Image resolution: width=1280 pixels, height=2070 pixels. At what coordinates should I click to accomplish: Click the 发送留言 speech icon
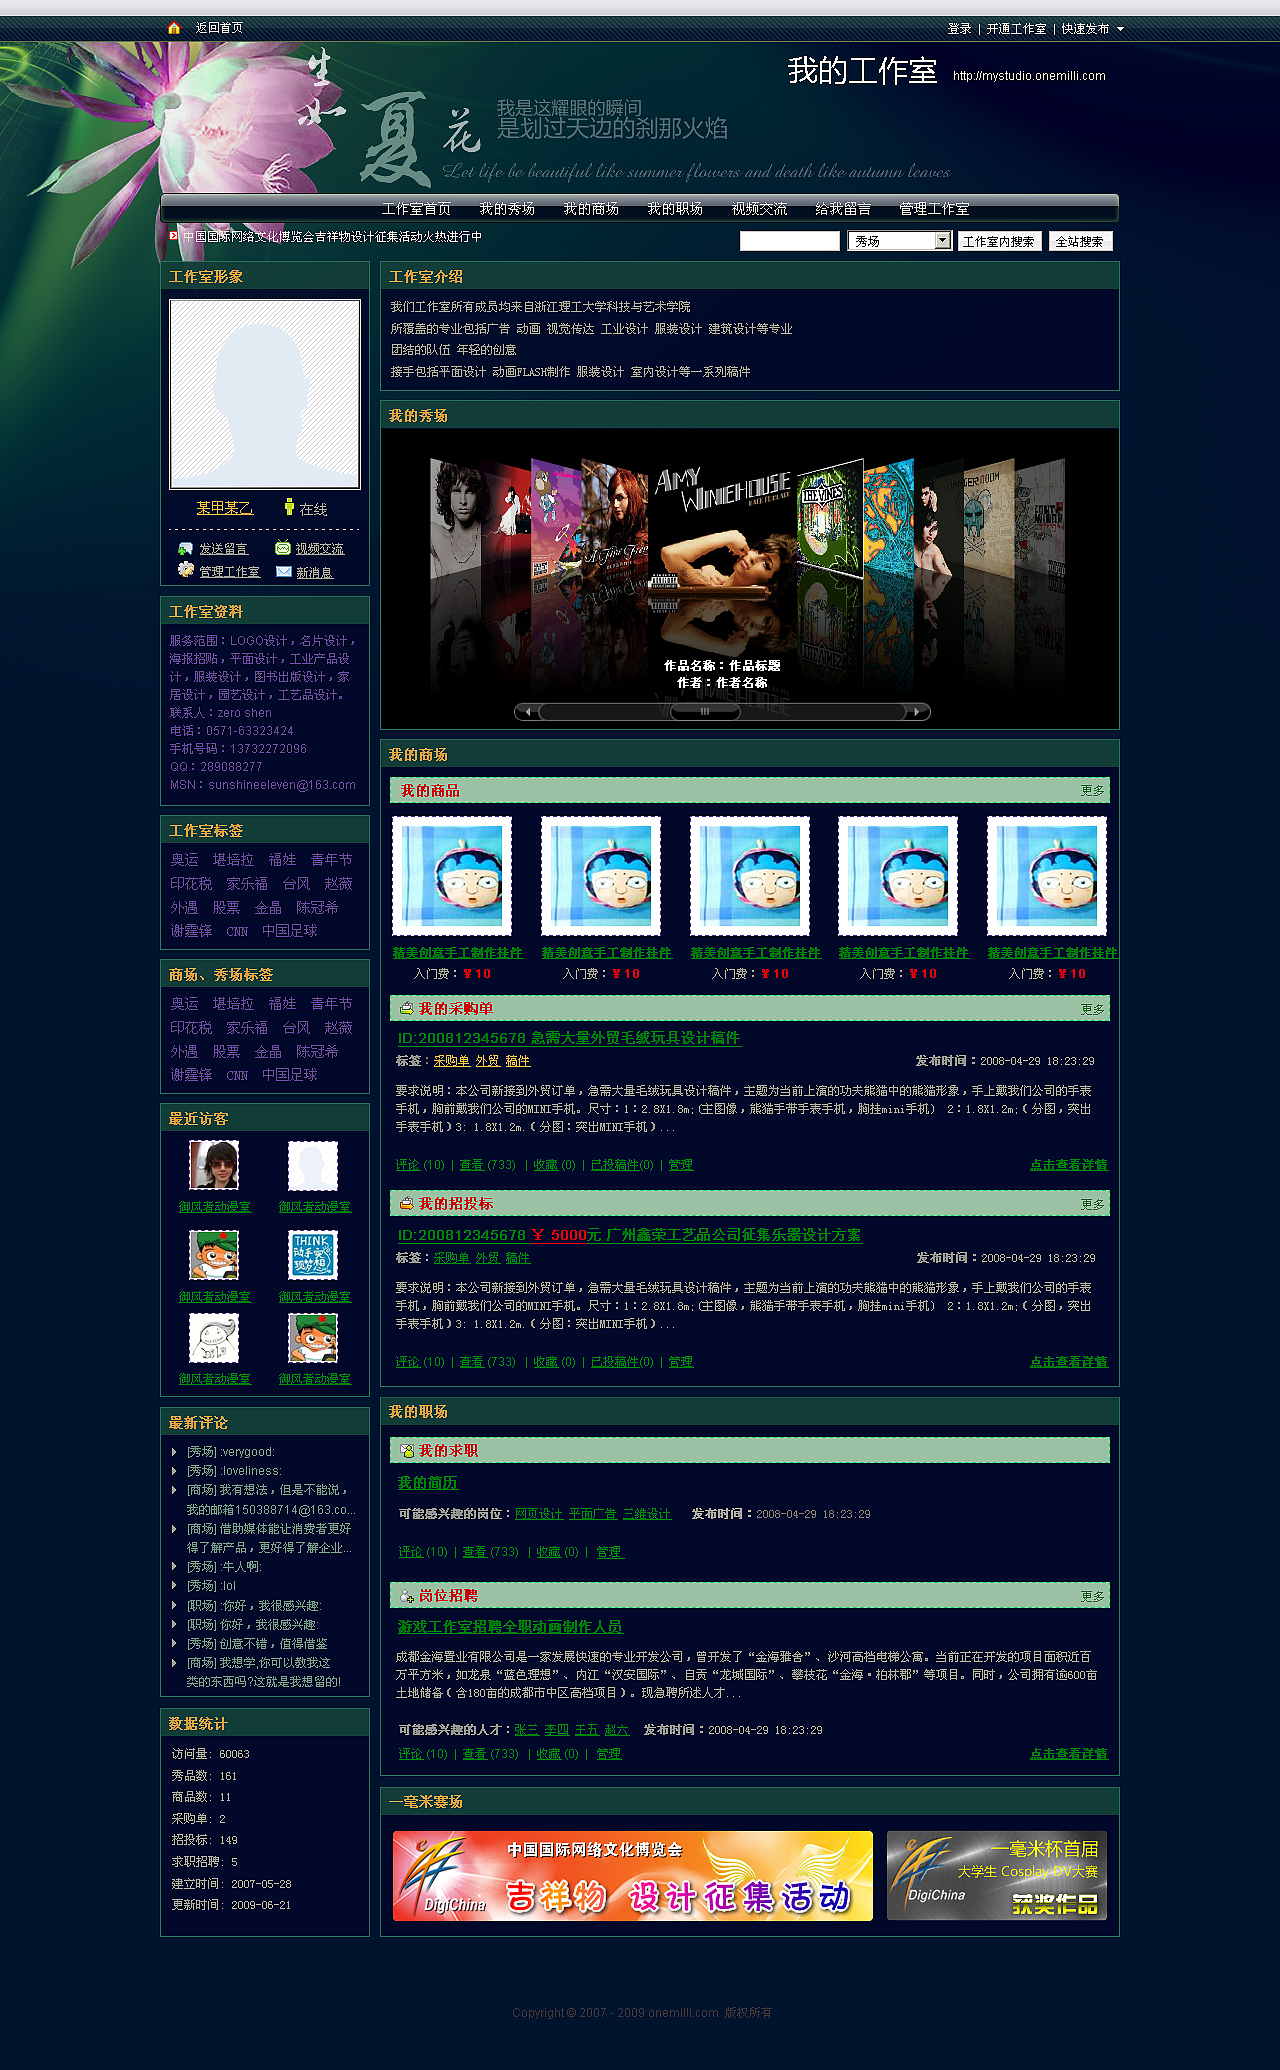(x=185, y=548)
